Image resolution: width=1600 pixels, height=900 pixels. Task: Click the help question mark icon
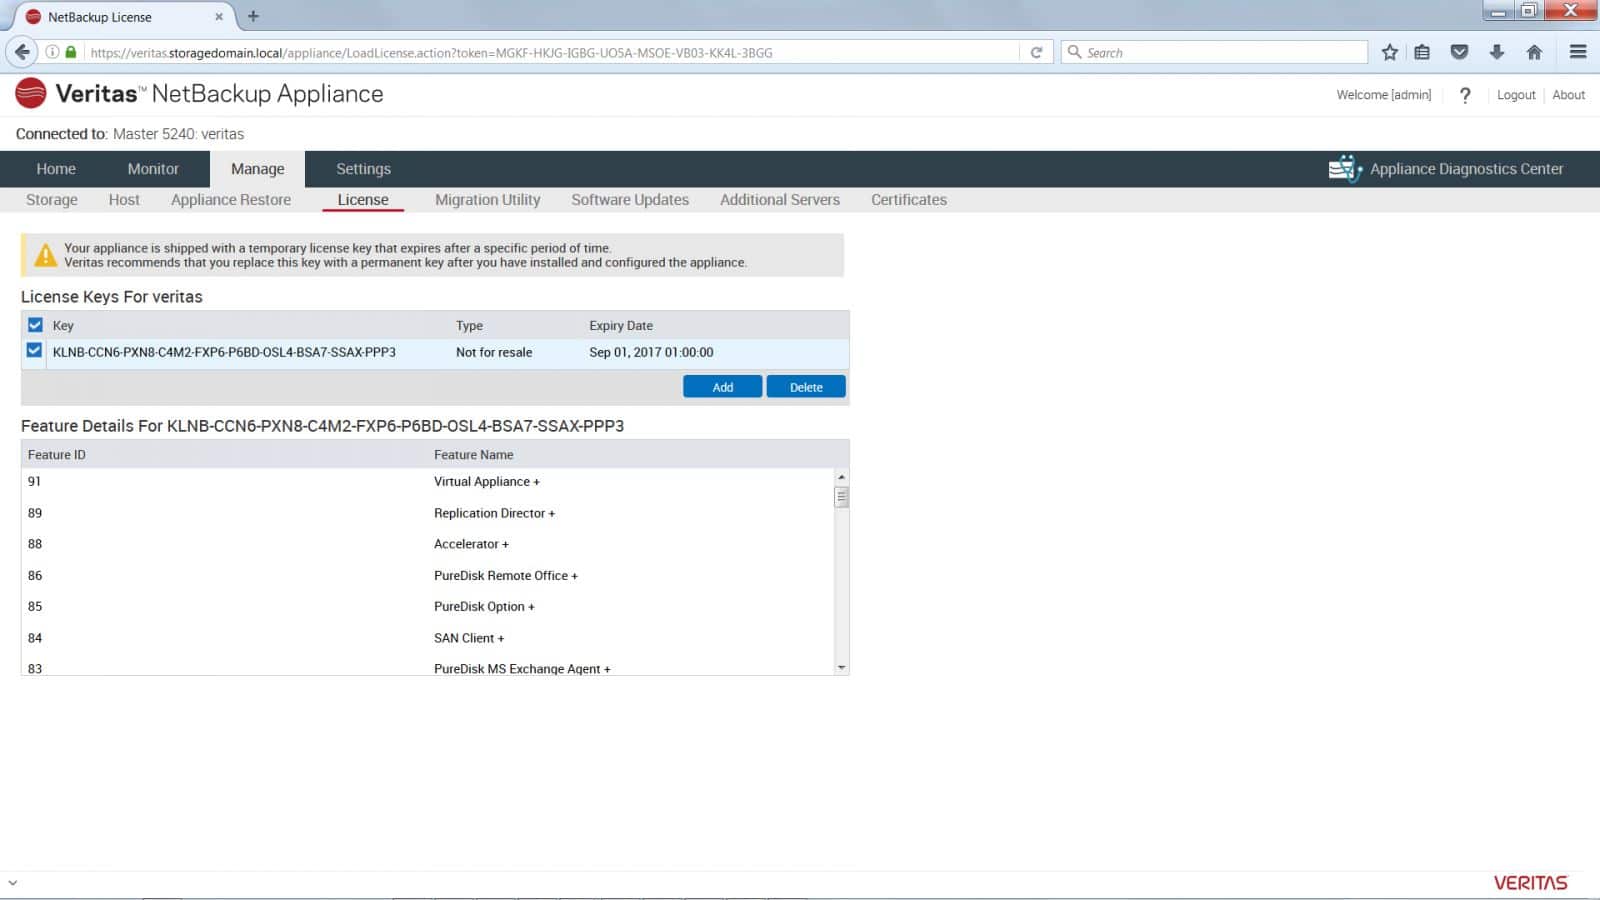(x=1465, y=95)
